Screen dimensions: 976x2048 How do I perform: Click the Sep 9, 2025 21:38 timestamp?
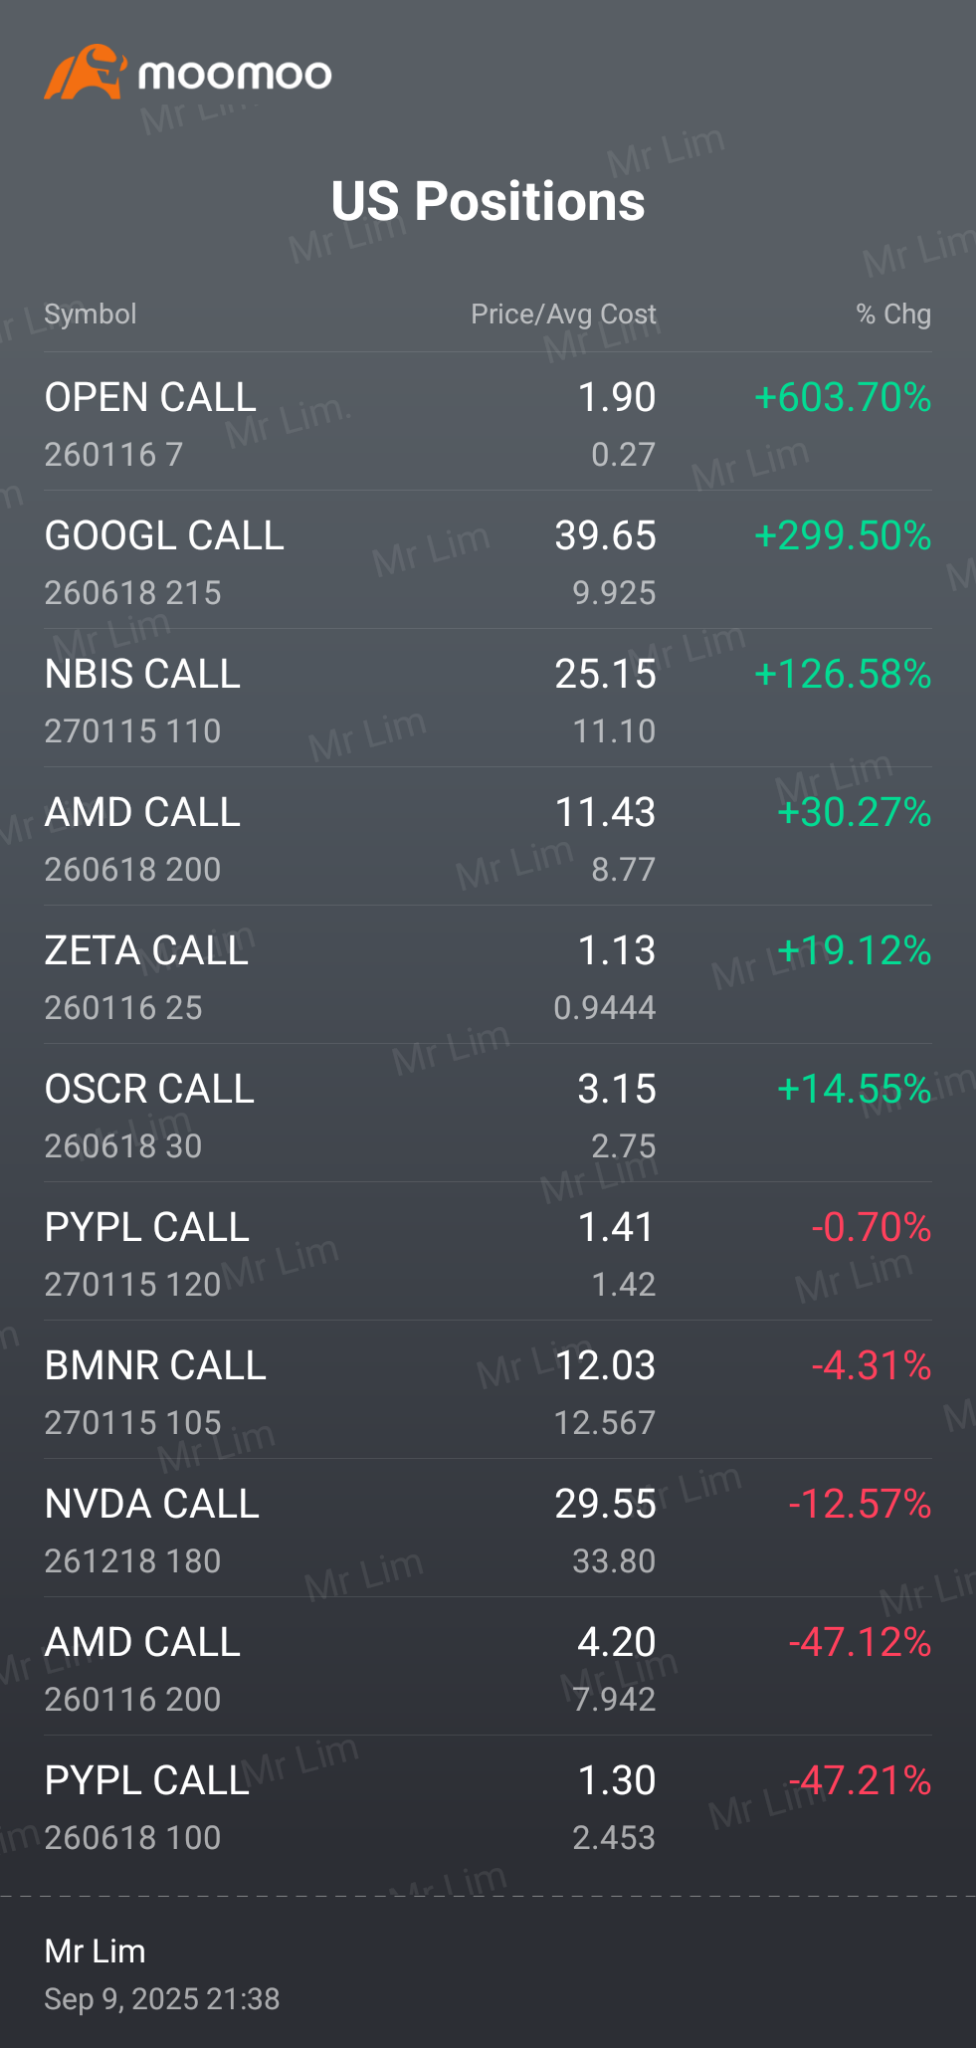point(162,1999)
